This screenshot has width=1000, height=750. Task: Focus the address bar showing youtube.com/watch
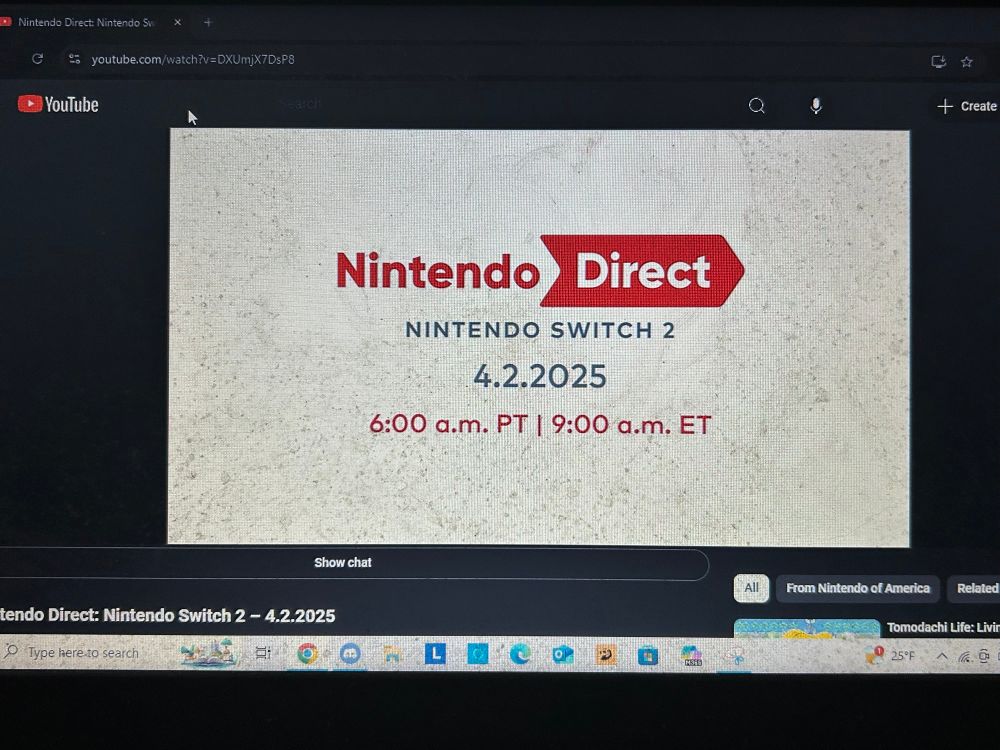[x=193, y=59]
